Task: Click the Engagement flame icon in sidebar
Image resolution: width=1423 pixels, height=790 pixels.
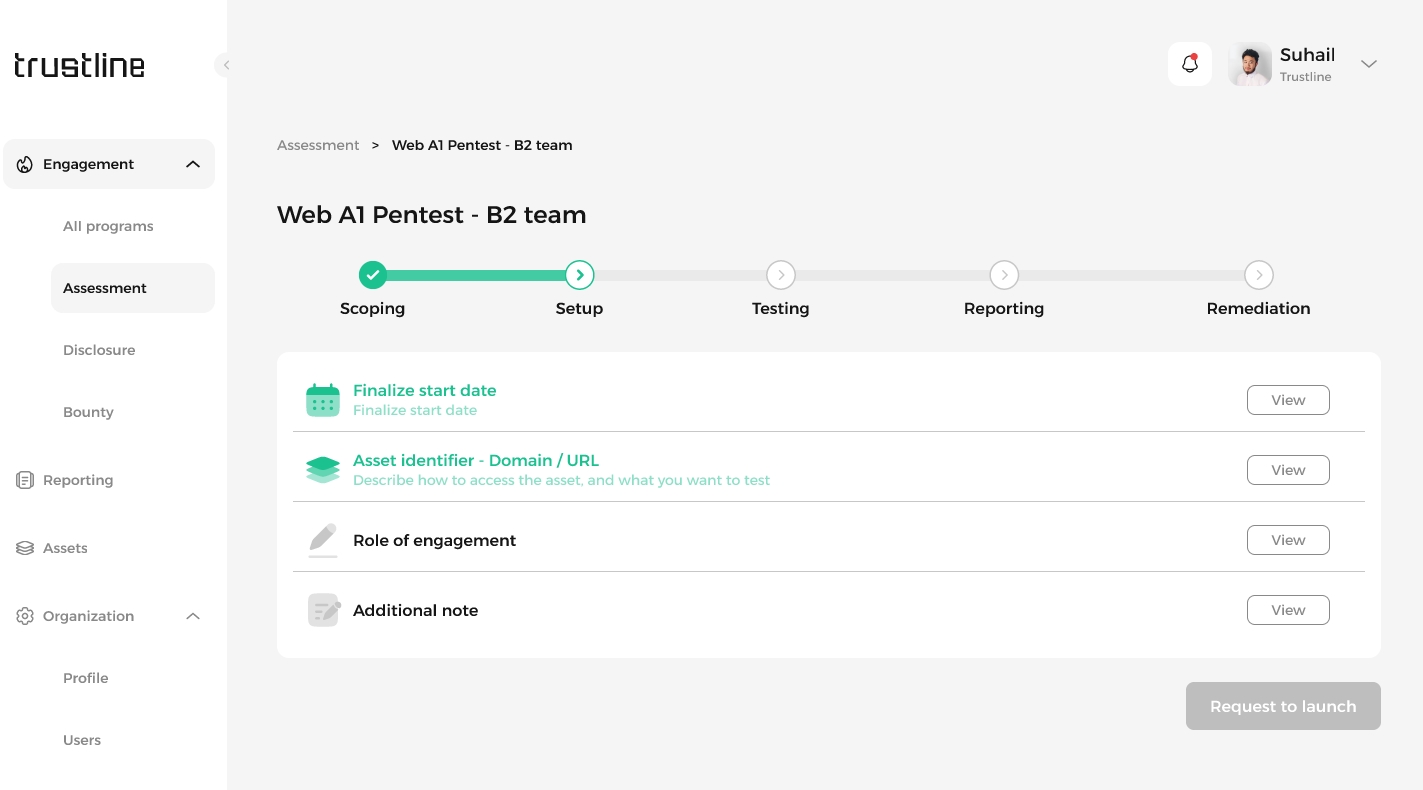Action: [x=25, y=165]
